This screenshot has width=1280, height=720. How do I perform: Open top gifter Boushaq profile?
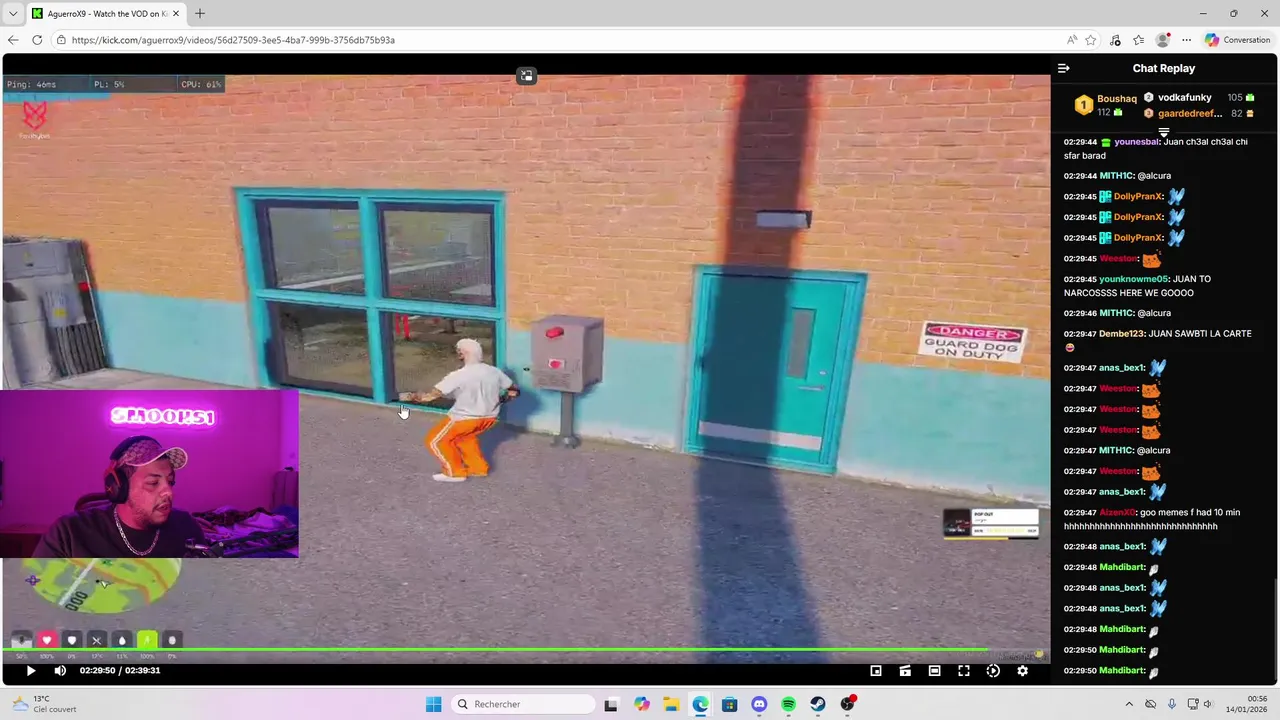coord(1116,99)
